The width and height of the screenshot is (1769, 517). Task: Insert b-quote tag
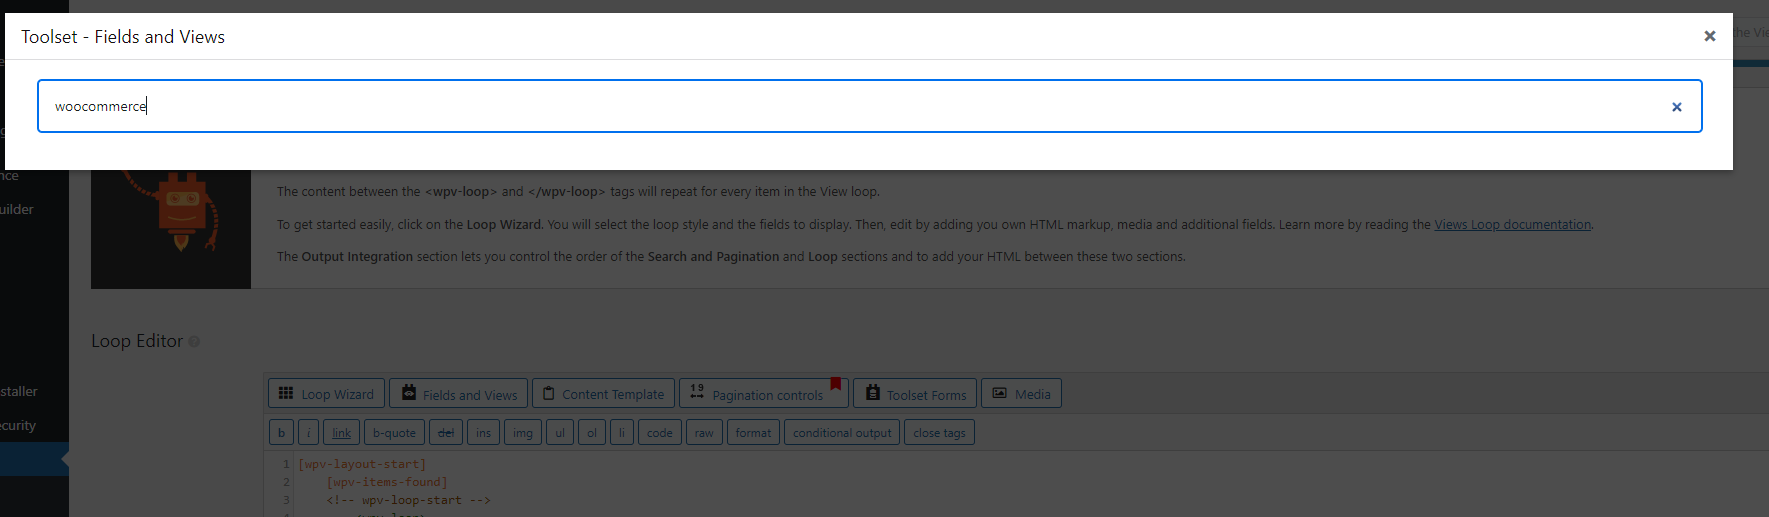tap(394, 432)
